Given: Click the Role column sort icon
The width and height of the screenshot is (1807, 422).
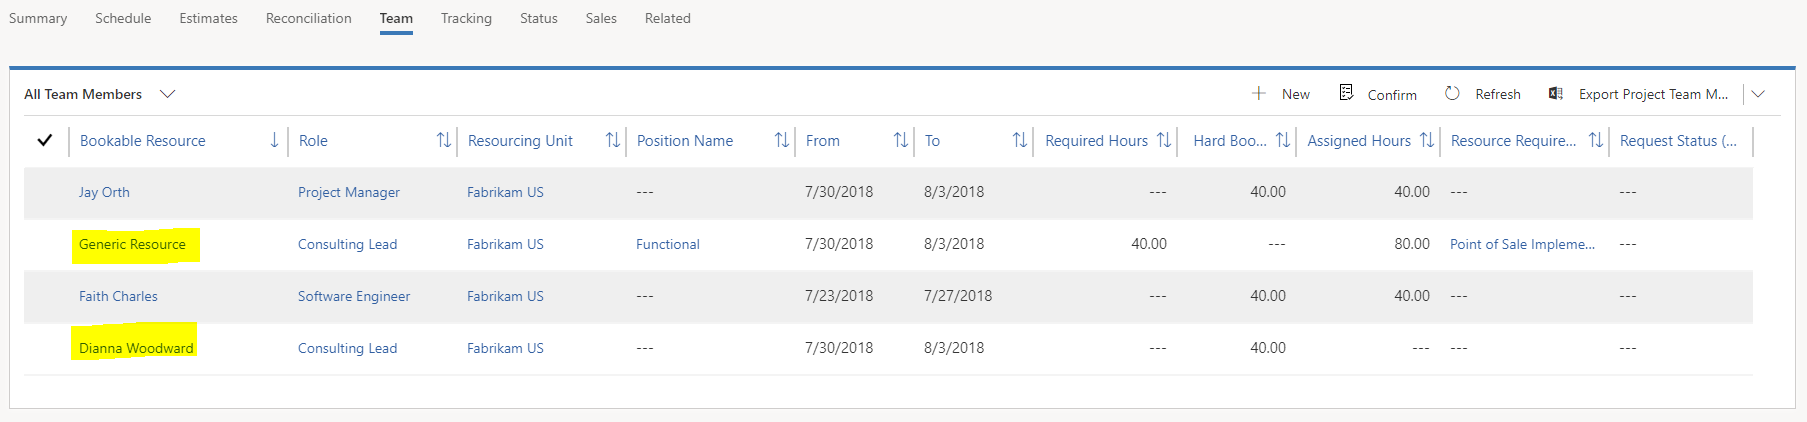Looking at the screenshot, I should pyautogui.click(x=443, y=141).
